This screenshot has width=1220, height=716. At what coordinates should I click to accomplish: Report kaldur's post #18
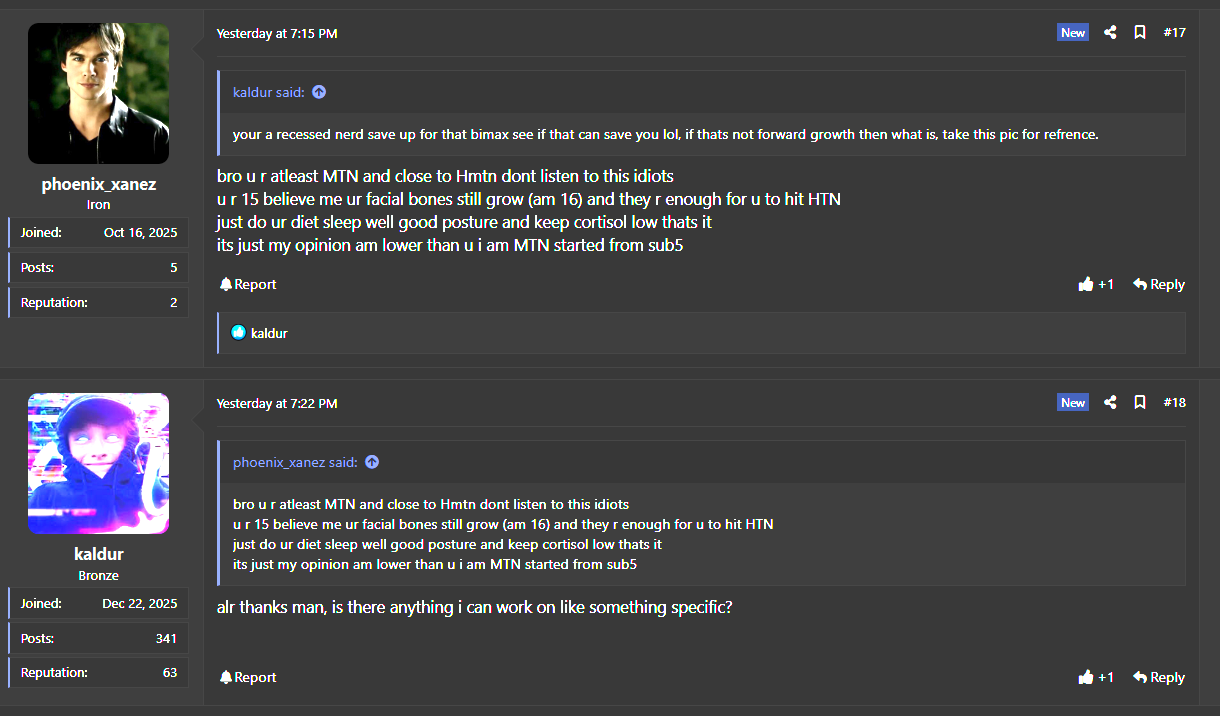click(x=248, y=677)
